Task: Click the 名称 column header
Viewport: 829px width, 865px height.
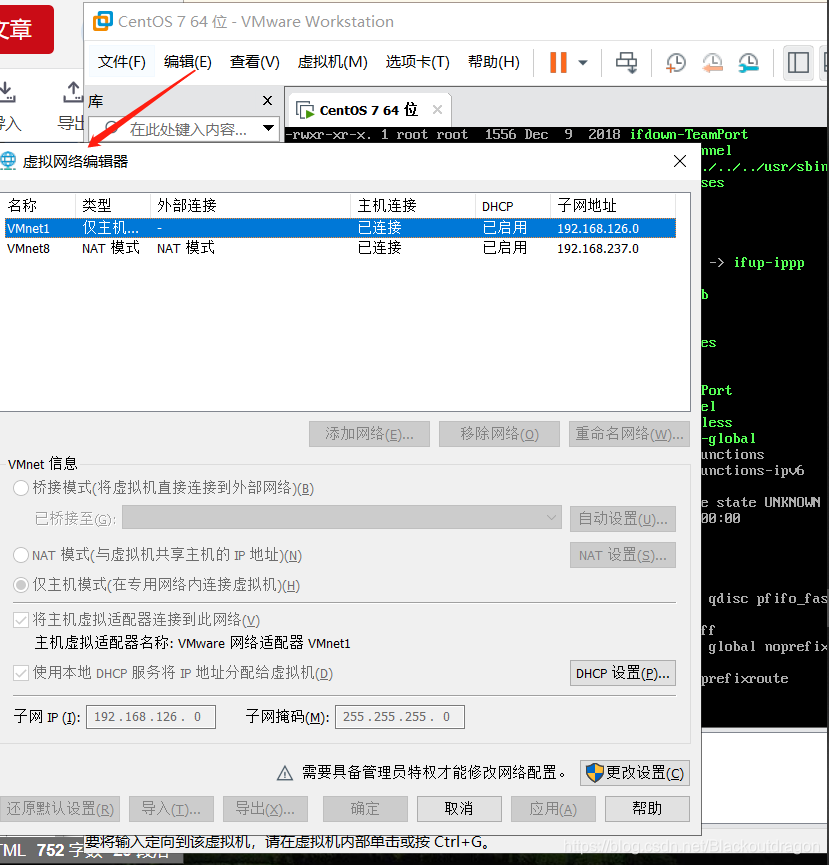Action: click(x=39, y=206)
